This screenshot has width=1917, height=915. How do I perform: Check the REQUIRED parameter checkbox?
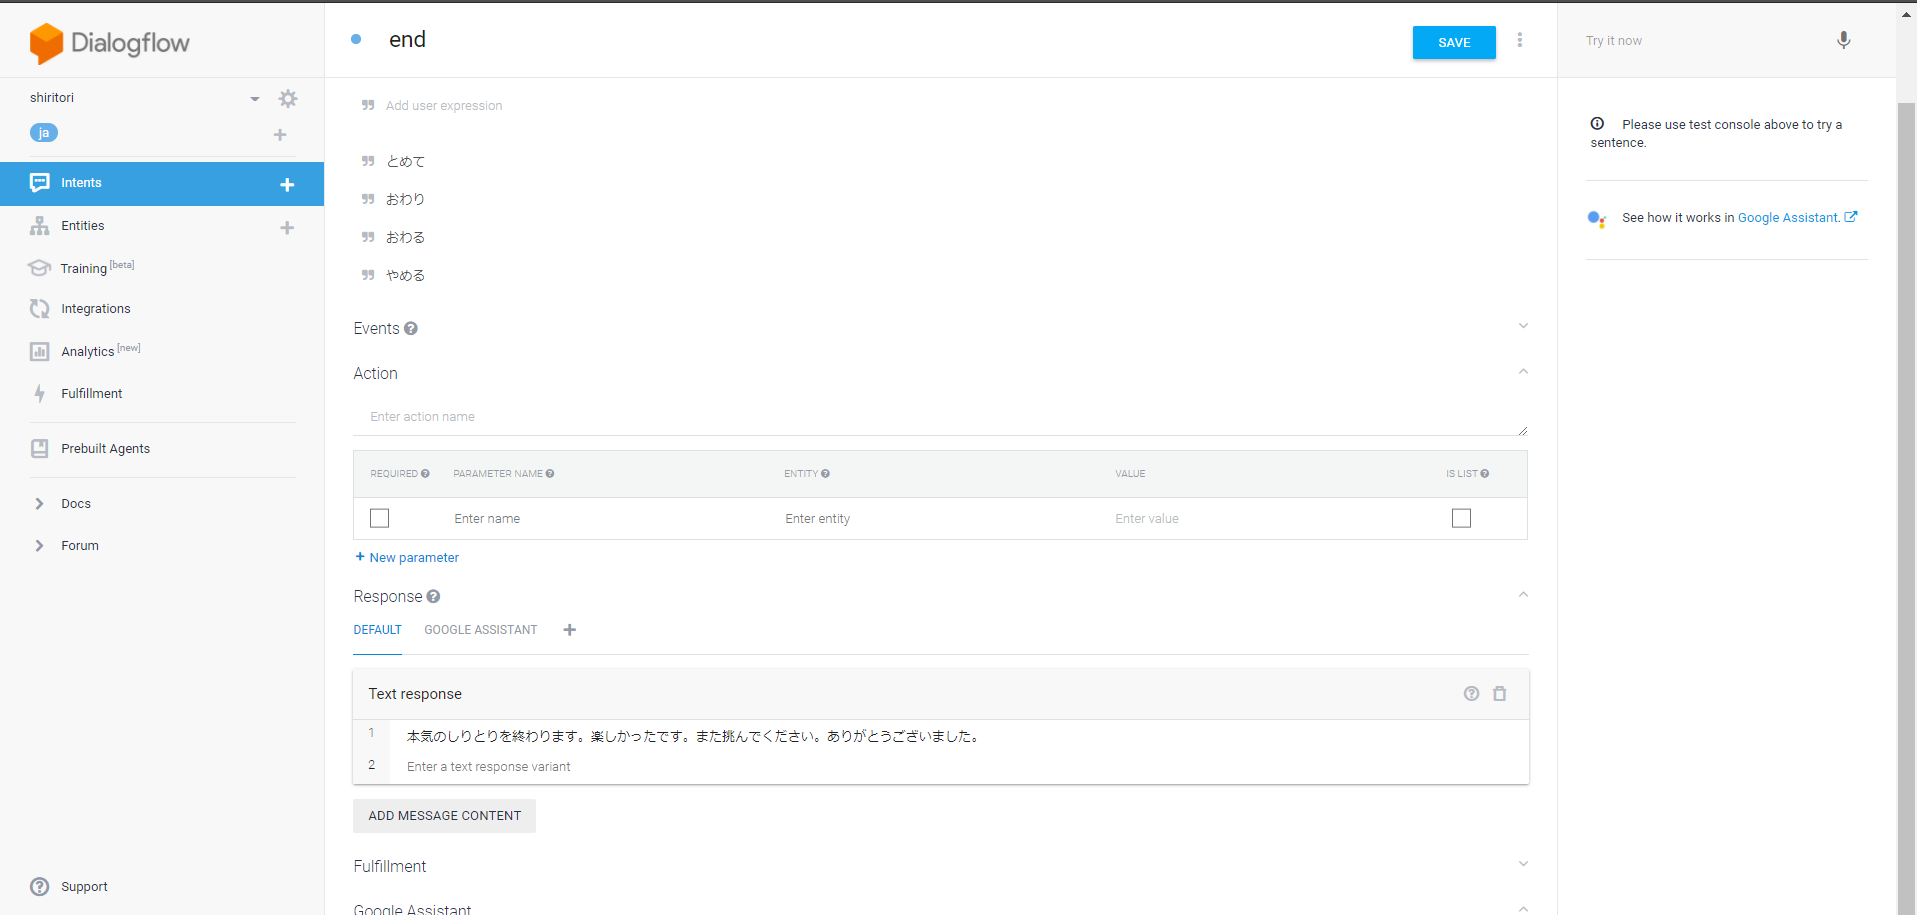(379, 518)
